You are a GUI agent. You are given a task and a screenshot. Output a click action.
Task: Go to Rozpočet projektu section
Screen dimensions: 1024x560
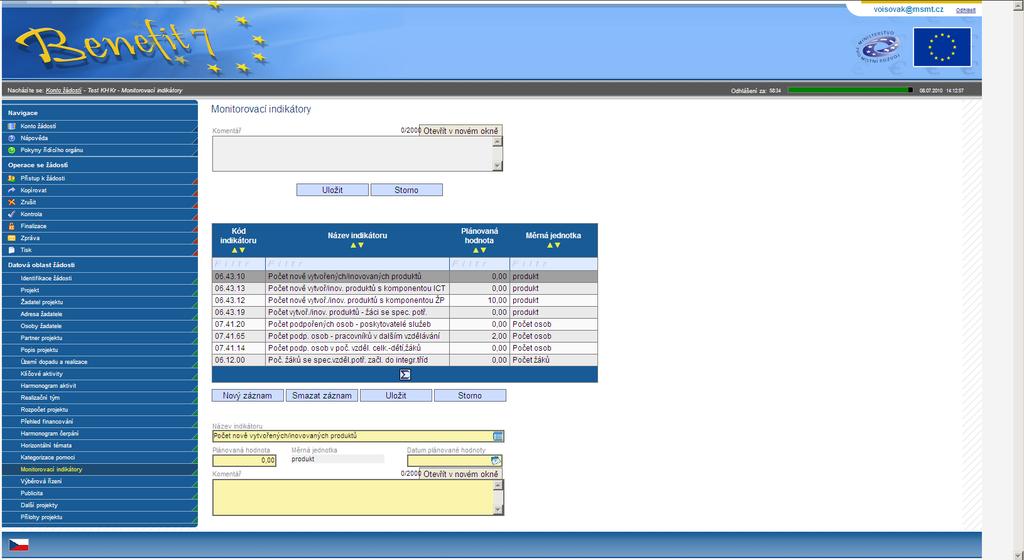pyautogui.click(x=44, y=410)
